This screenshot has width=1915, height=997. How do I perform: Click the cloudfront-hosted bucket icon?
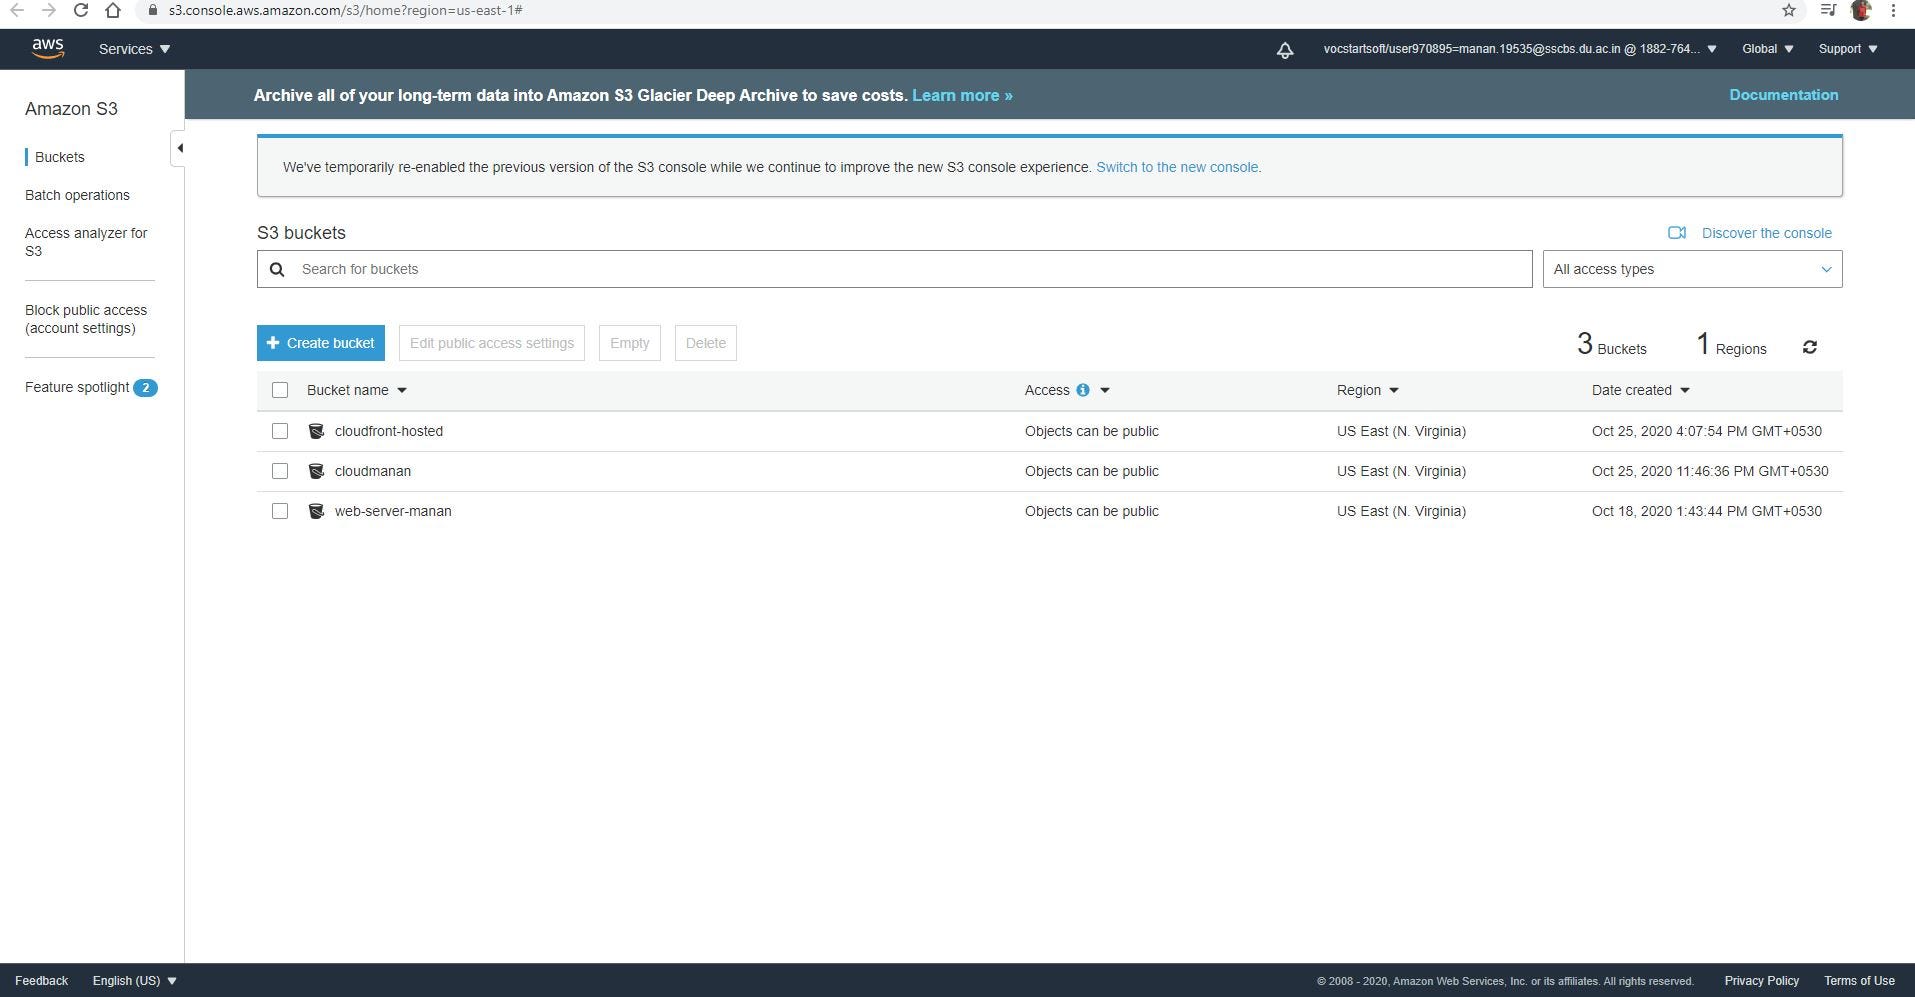(x=316, y=431)
